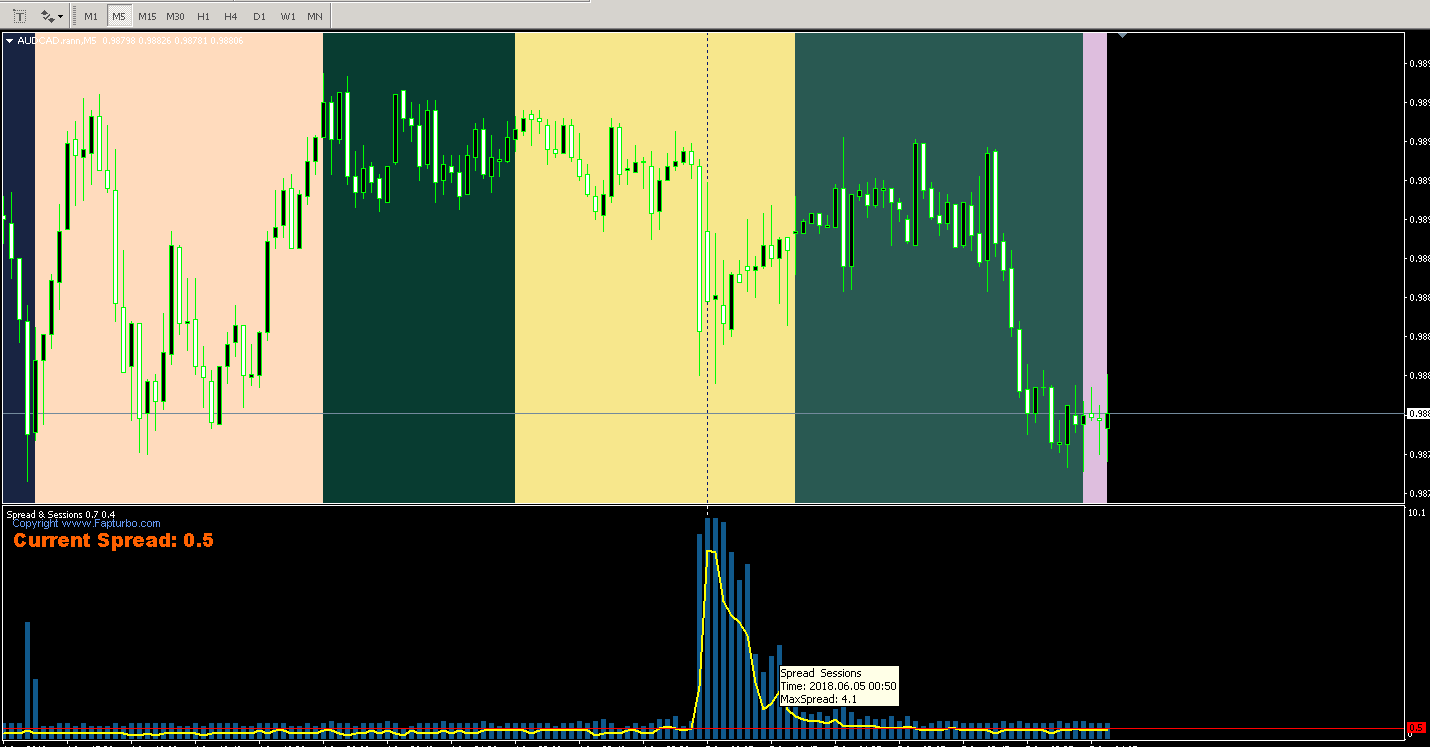The height and width of the screenshot is (747, 1430).
Task: Switch chart to D1 daily timeframe
Action: coord(259,16)
